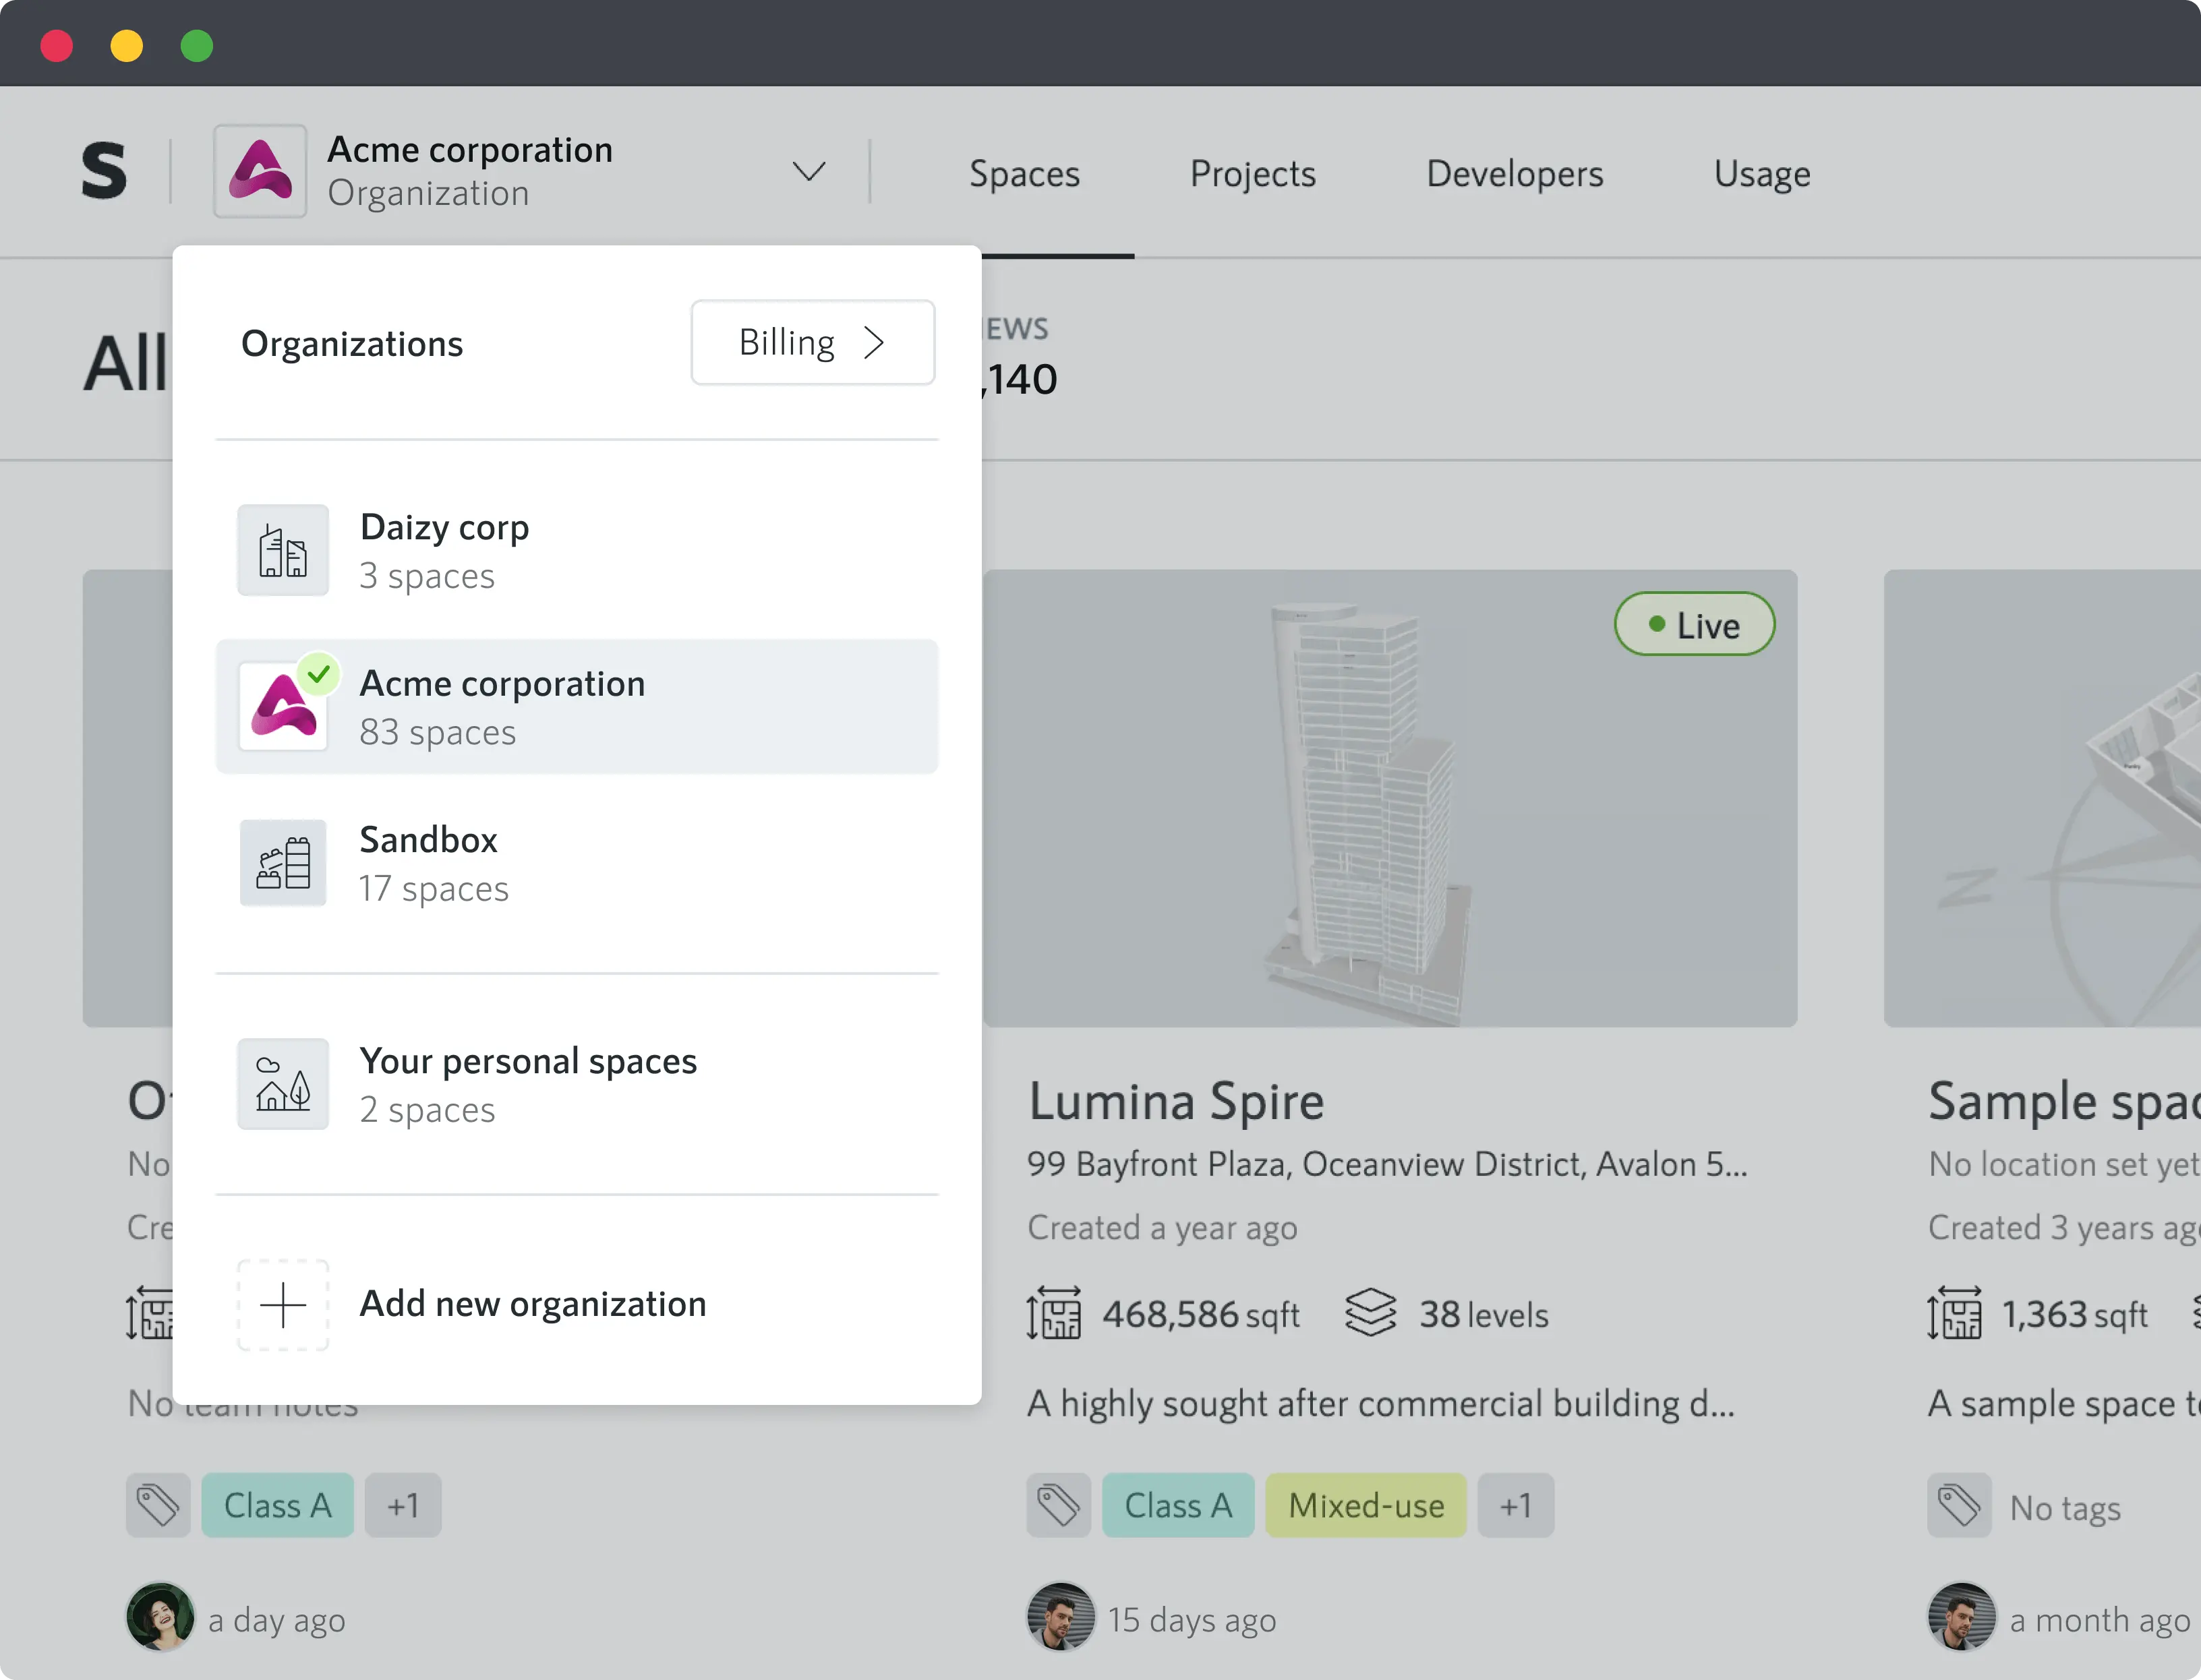Open Your personal spaces

click(577, 1084)
